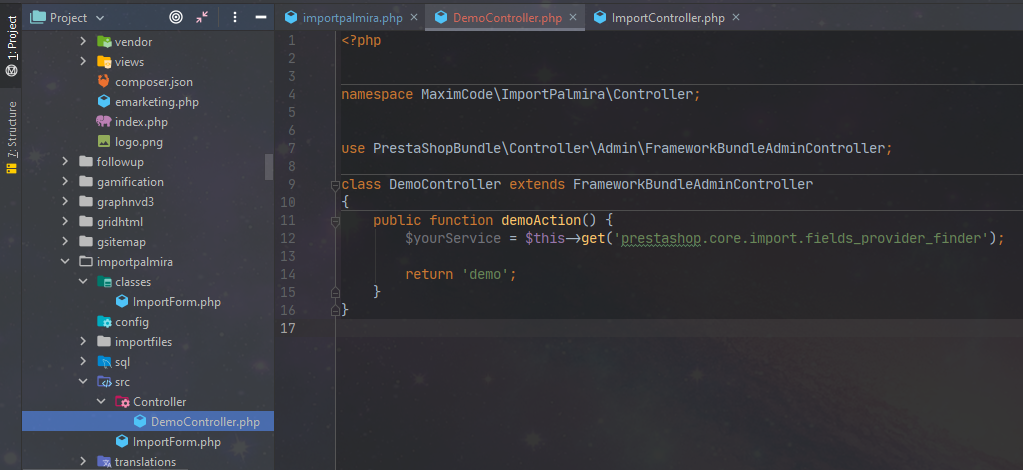This screenshot has height=470, width=1023.
Task: Click the emarketing.php file icon
Action: 104,102
